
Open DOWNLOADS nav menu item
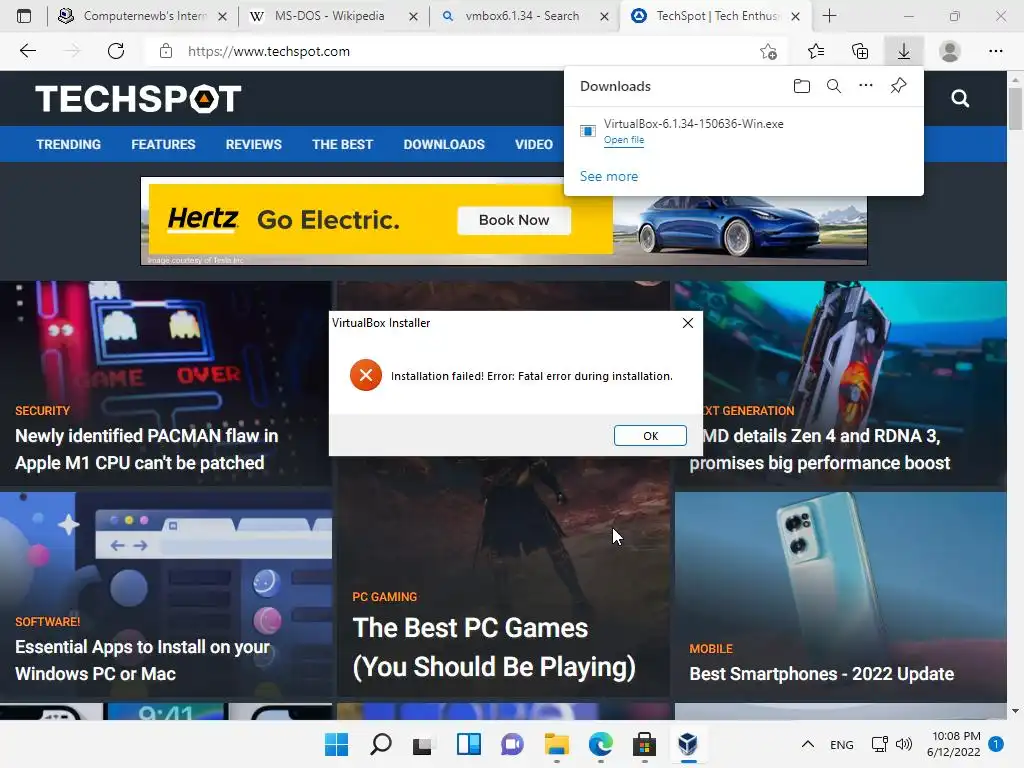(444, 144)
